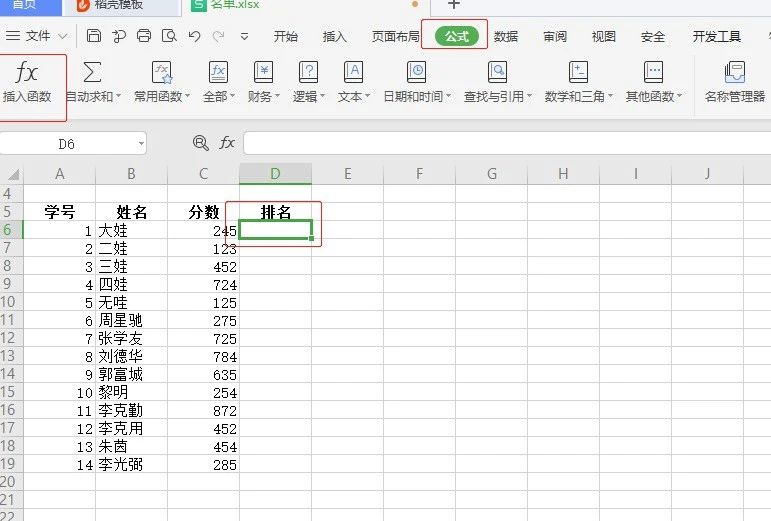Click the fx icon beside formula bar
This screenshot has height=521, width=771.
[x=227, y=143]
